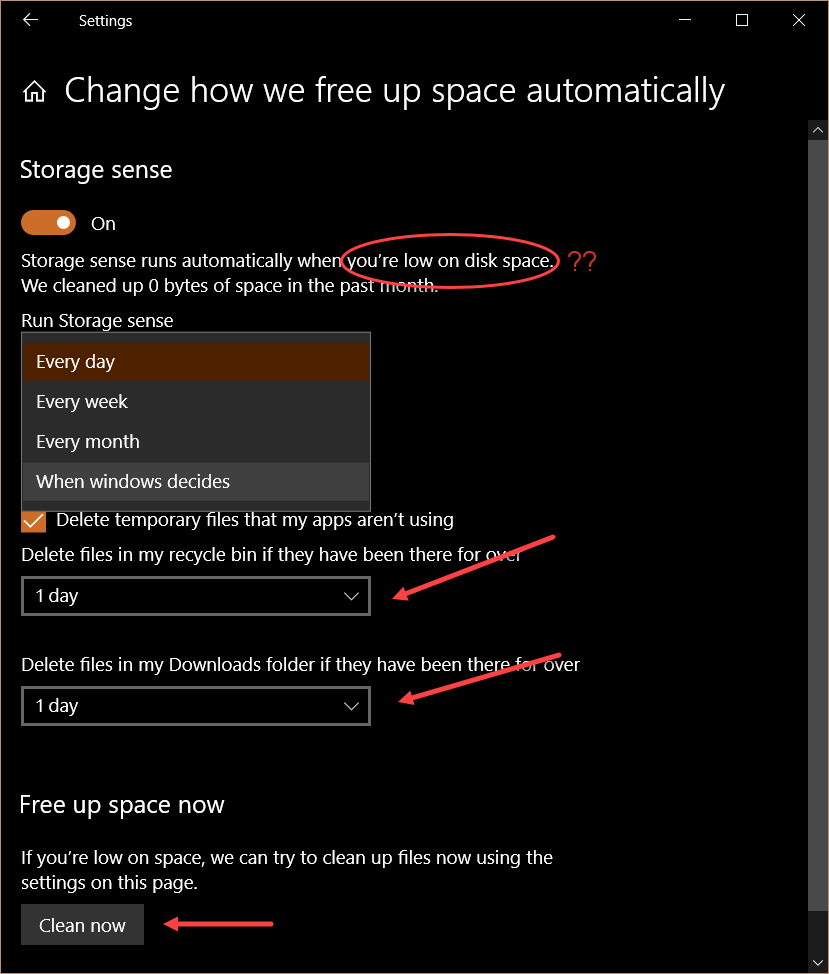Select When windows decides option

(x=196, y=481)
